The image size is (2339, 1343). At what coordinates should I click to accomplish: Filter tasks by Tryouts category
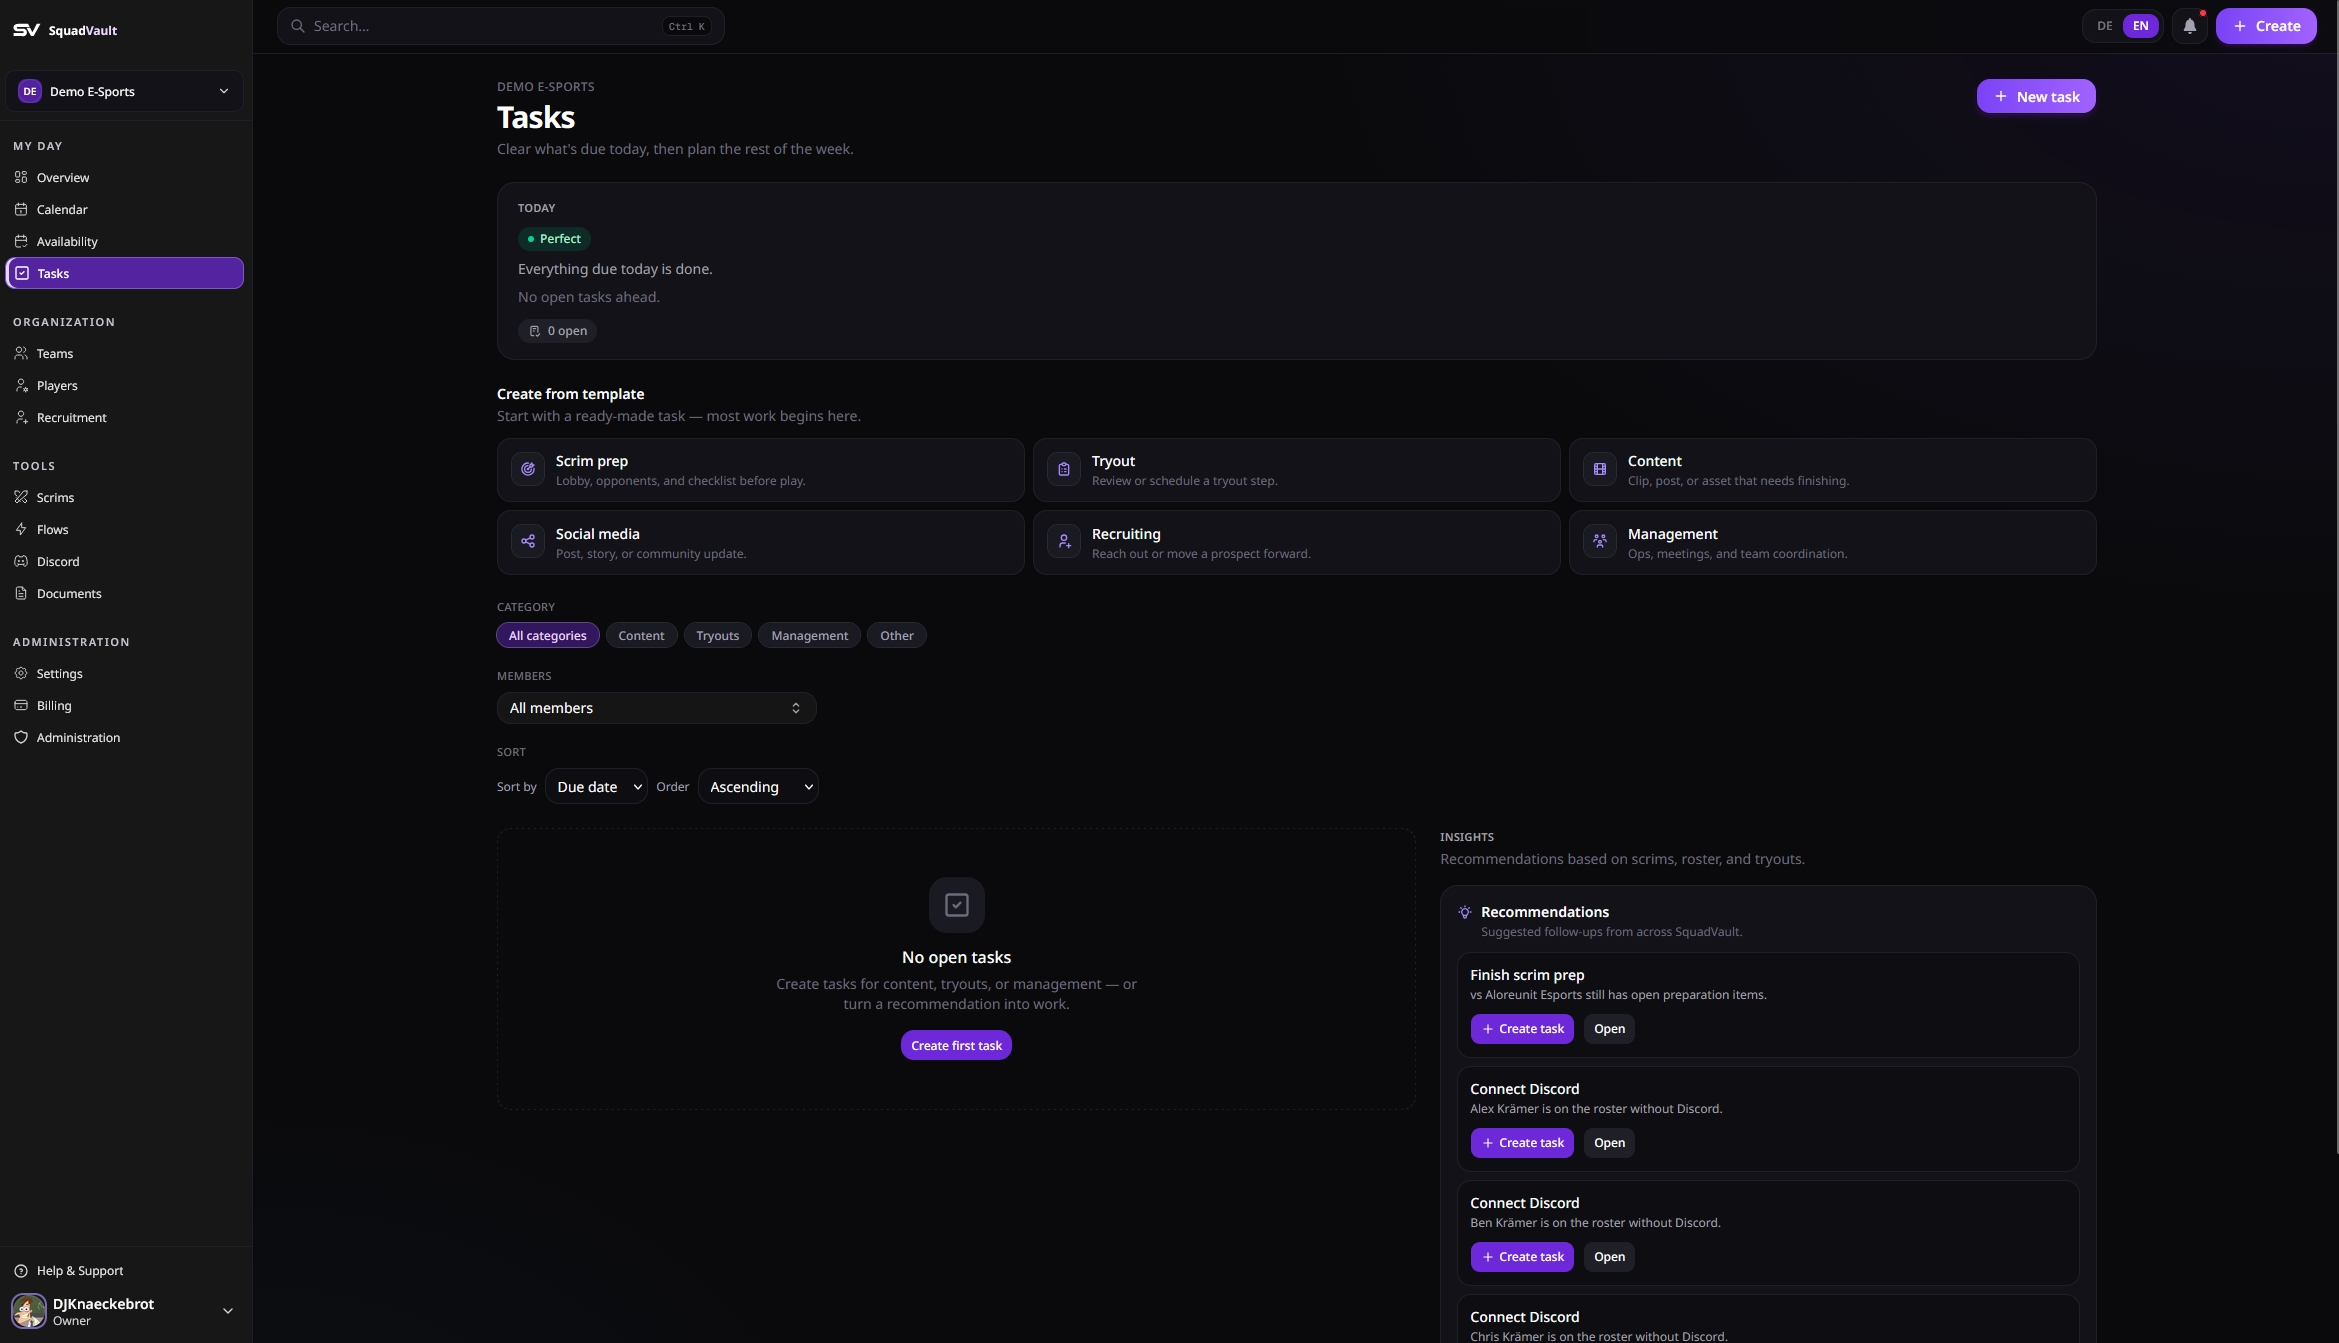[718, 635]
